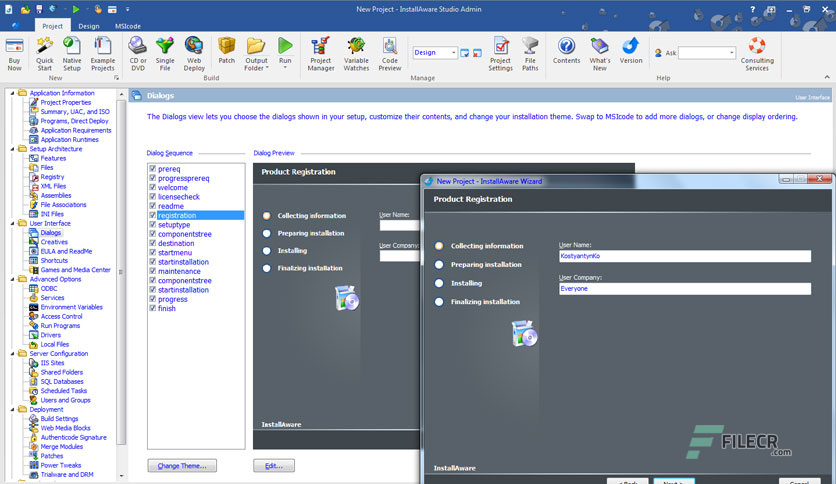Toggle the welcome dialog checkbox
This screenshot has width=836, height=484.
(152, 187)
